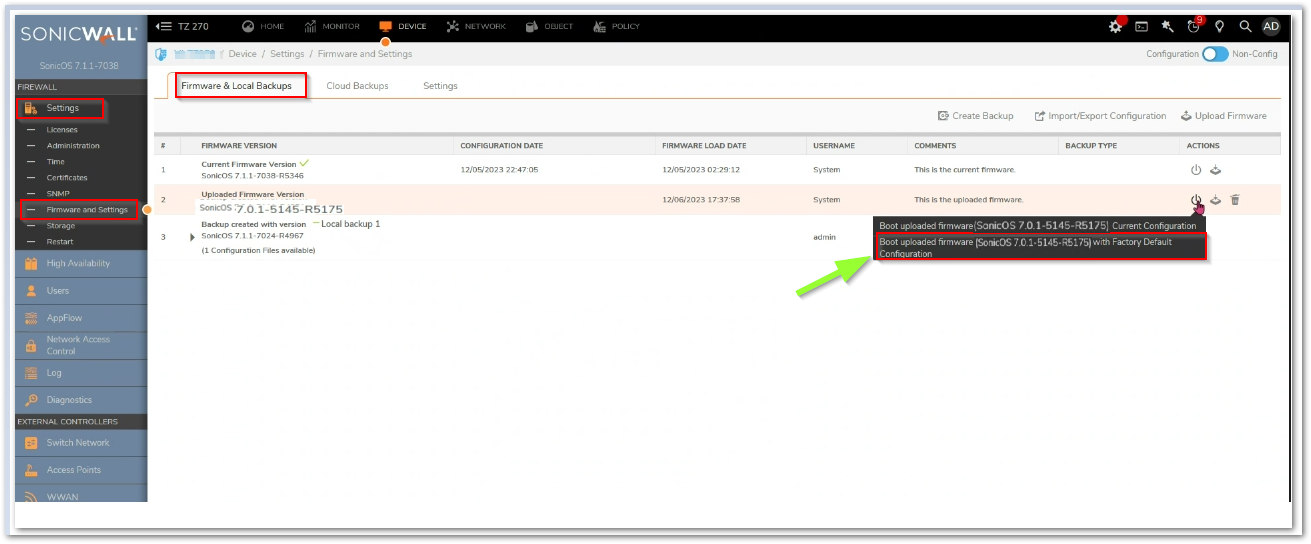1311x544 pixels.
Task: Expand Network Access Control in sidebar
Action: (x=78, y=345)
